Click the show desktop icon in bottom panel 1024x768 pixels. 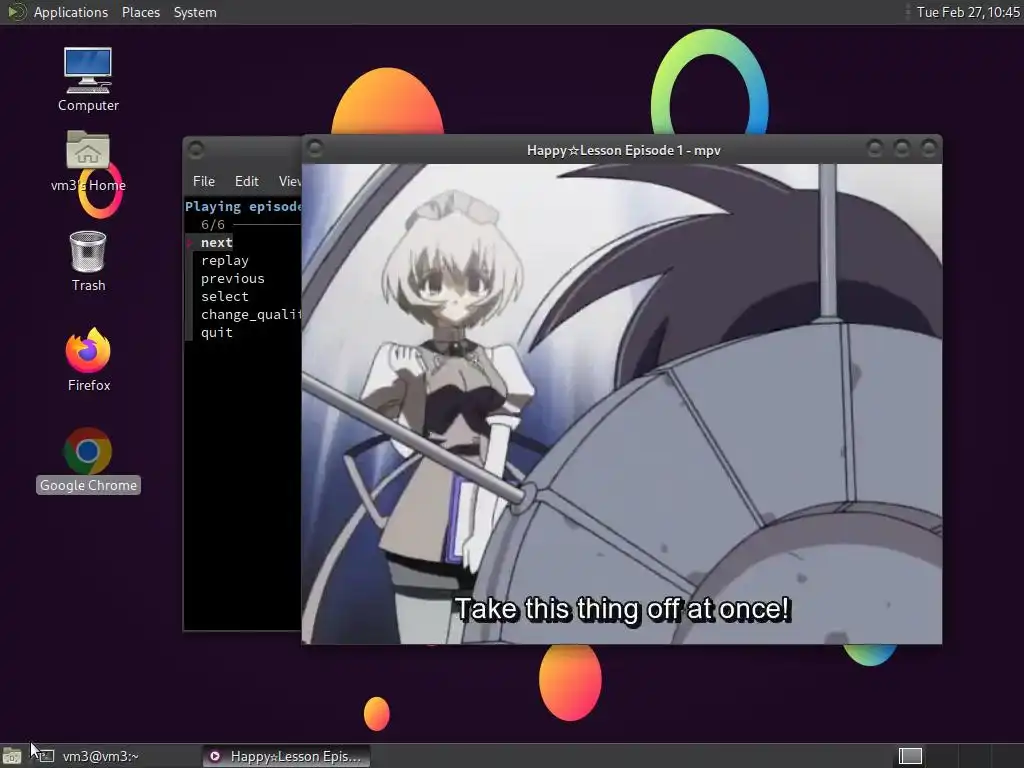[12, 756]
